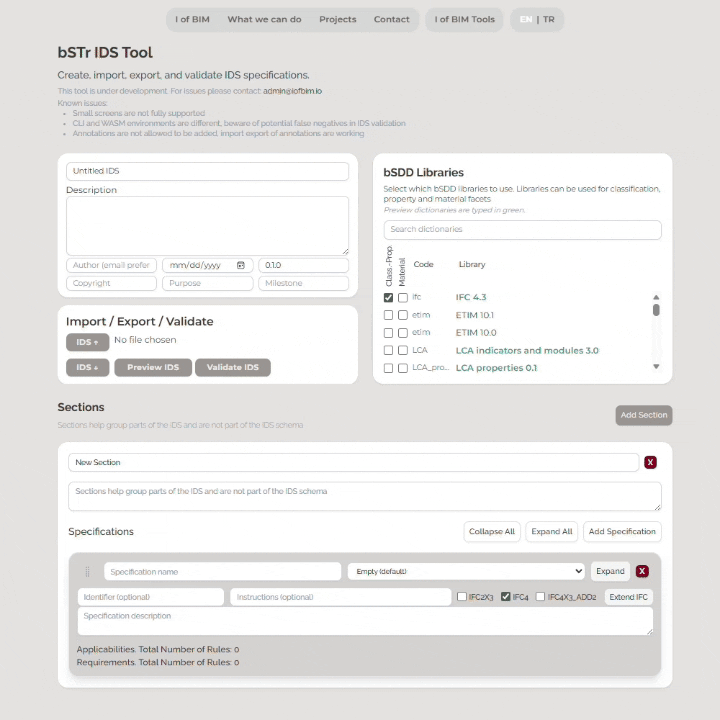This screenshot has height=720, width=720.
Task: Focus the Milestone field
Action: (x=304, y=283)
